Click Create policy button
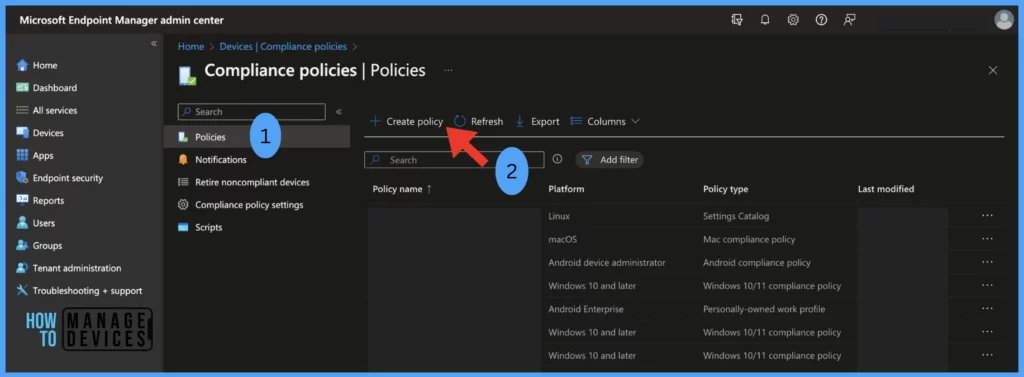The height and width of the screenshot is (377, 1024). [x=406, y=122]
